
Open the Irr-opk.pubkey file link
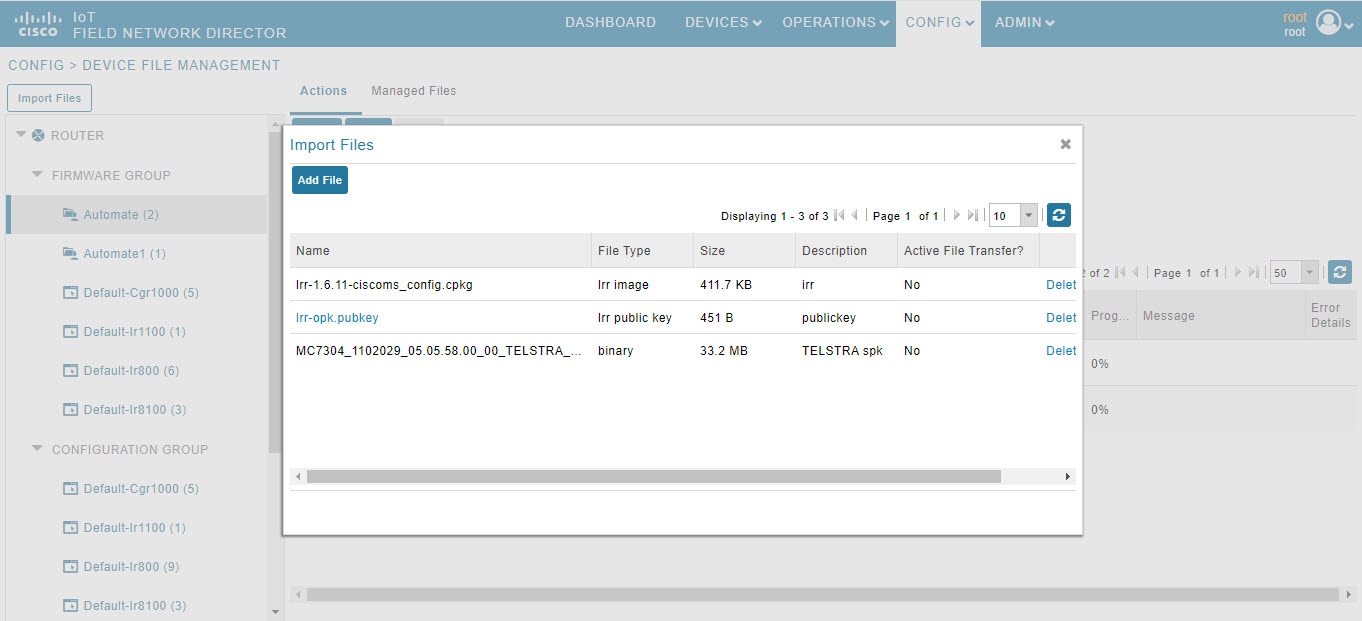click(337, 318)
